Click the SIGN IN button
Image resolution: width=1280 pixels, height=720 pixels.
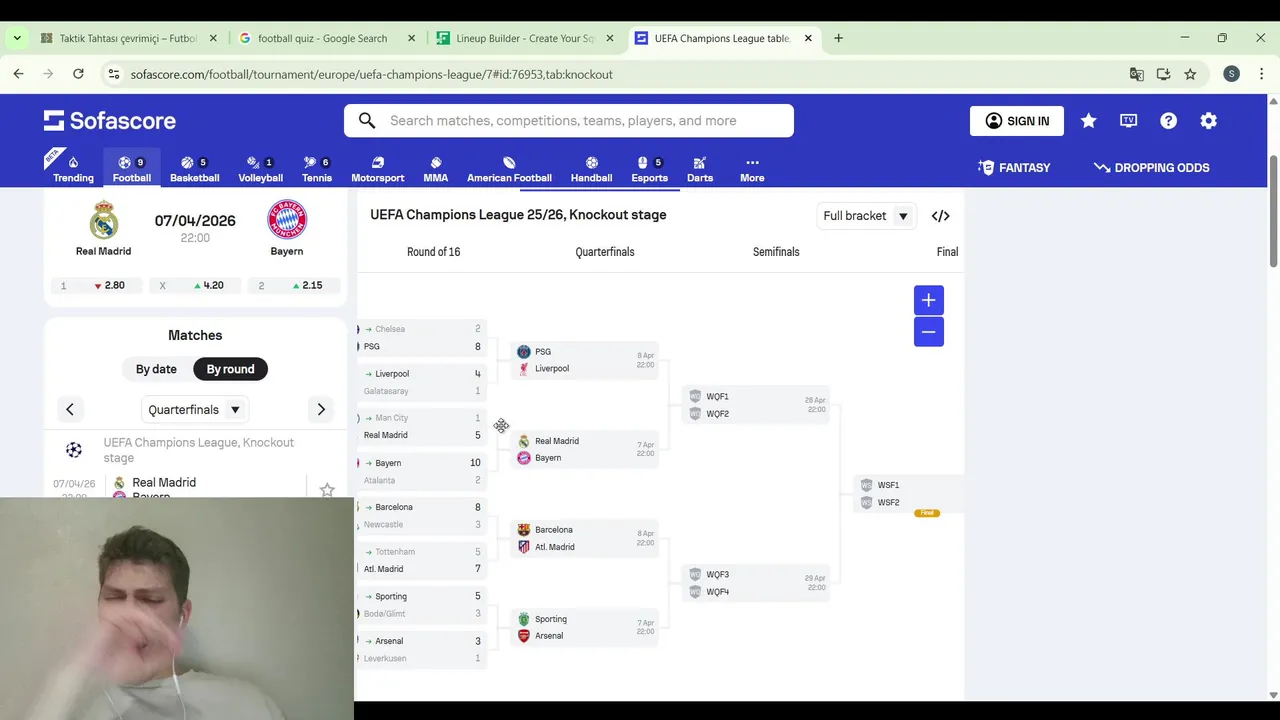coord(1017,121)
